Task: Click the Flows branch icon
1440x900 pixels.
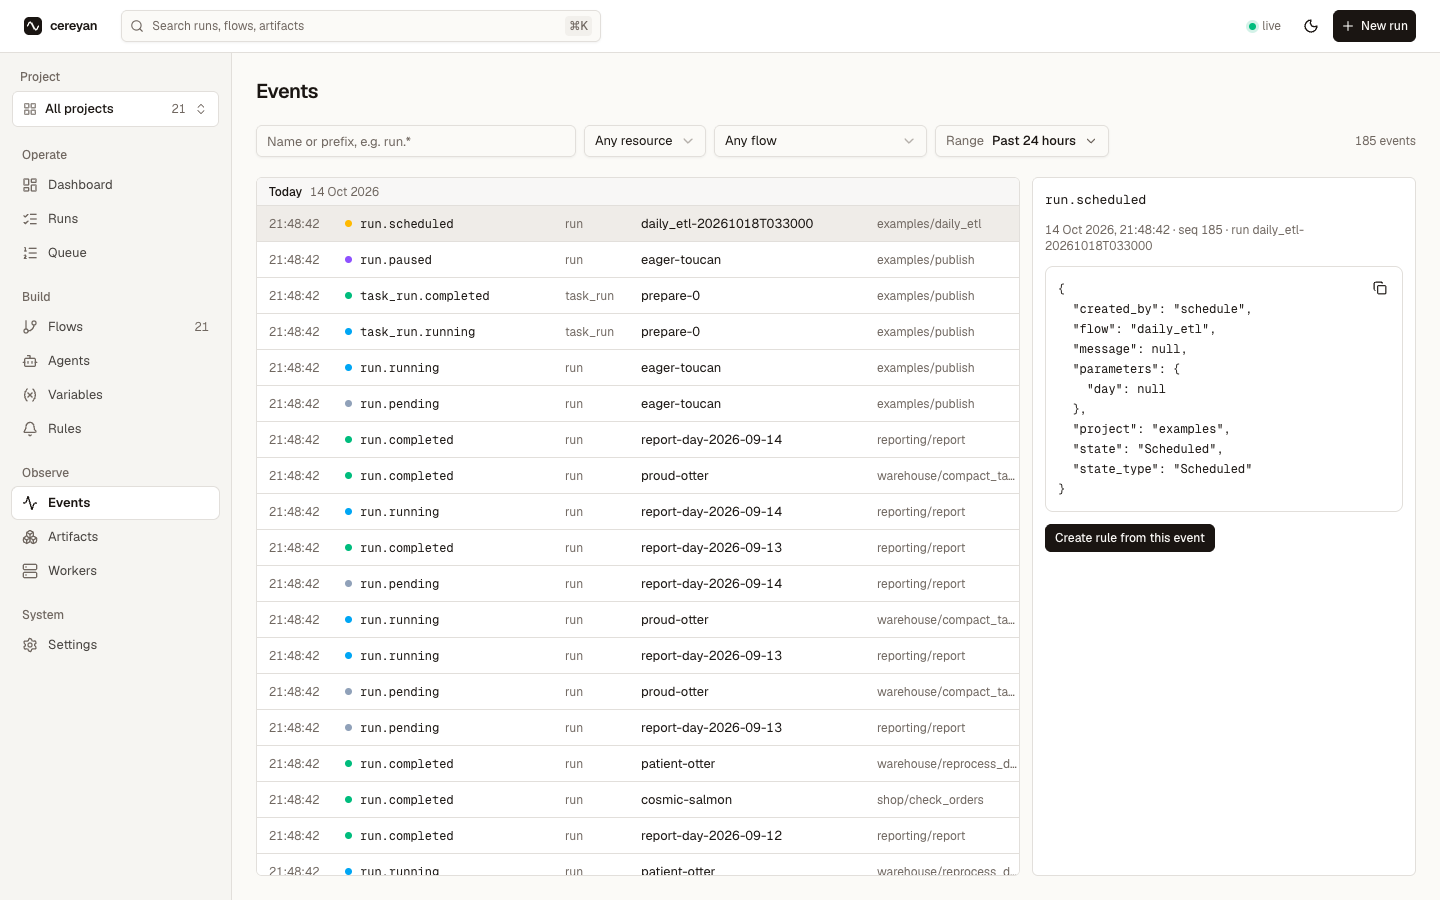Action: pos(30,327)
